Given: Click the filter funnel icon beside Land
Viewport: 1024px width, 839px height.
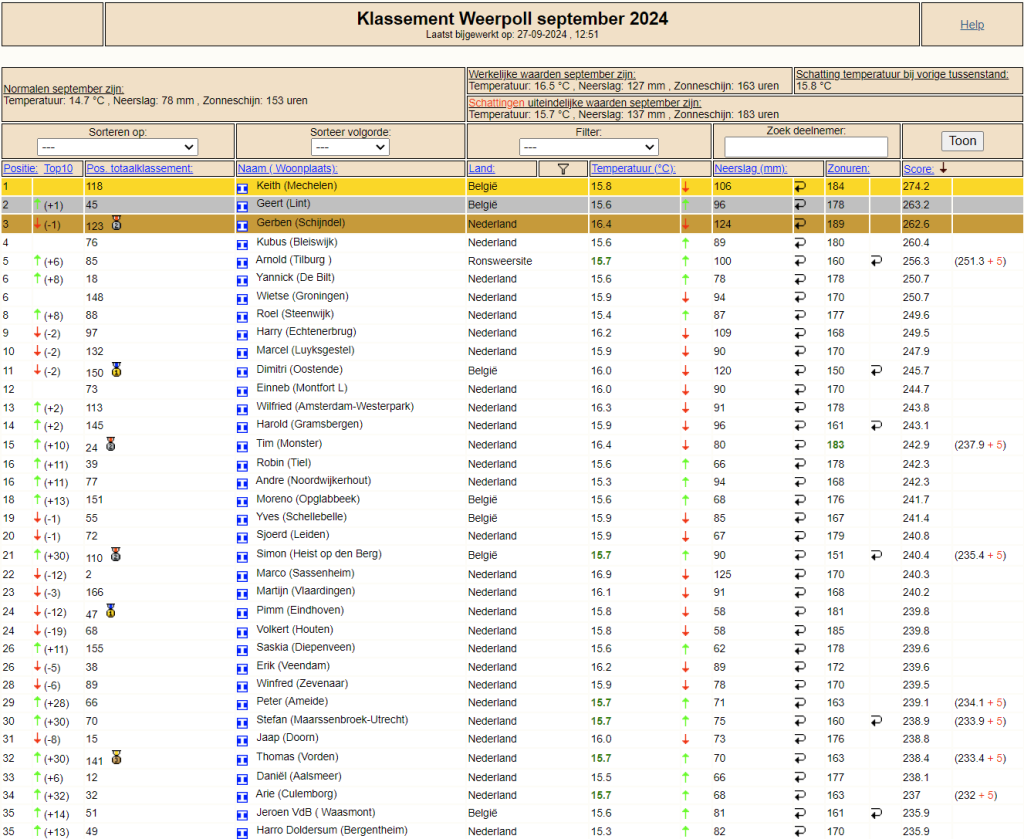Looking at the screenshot, I should tap(563, 169).
